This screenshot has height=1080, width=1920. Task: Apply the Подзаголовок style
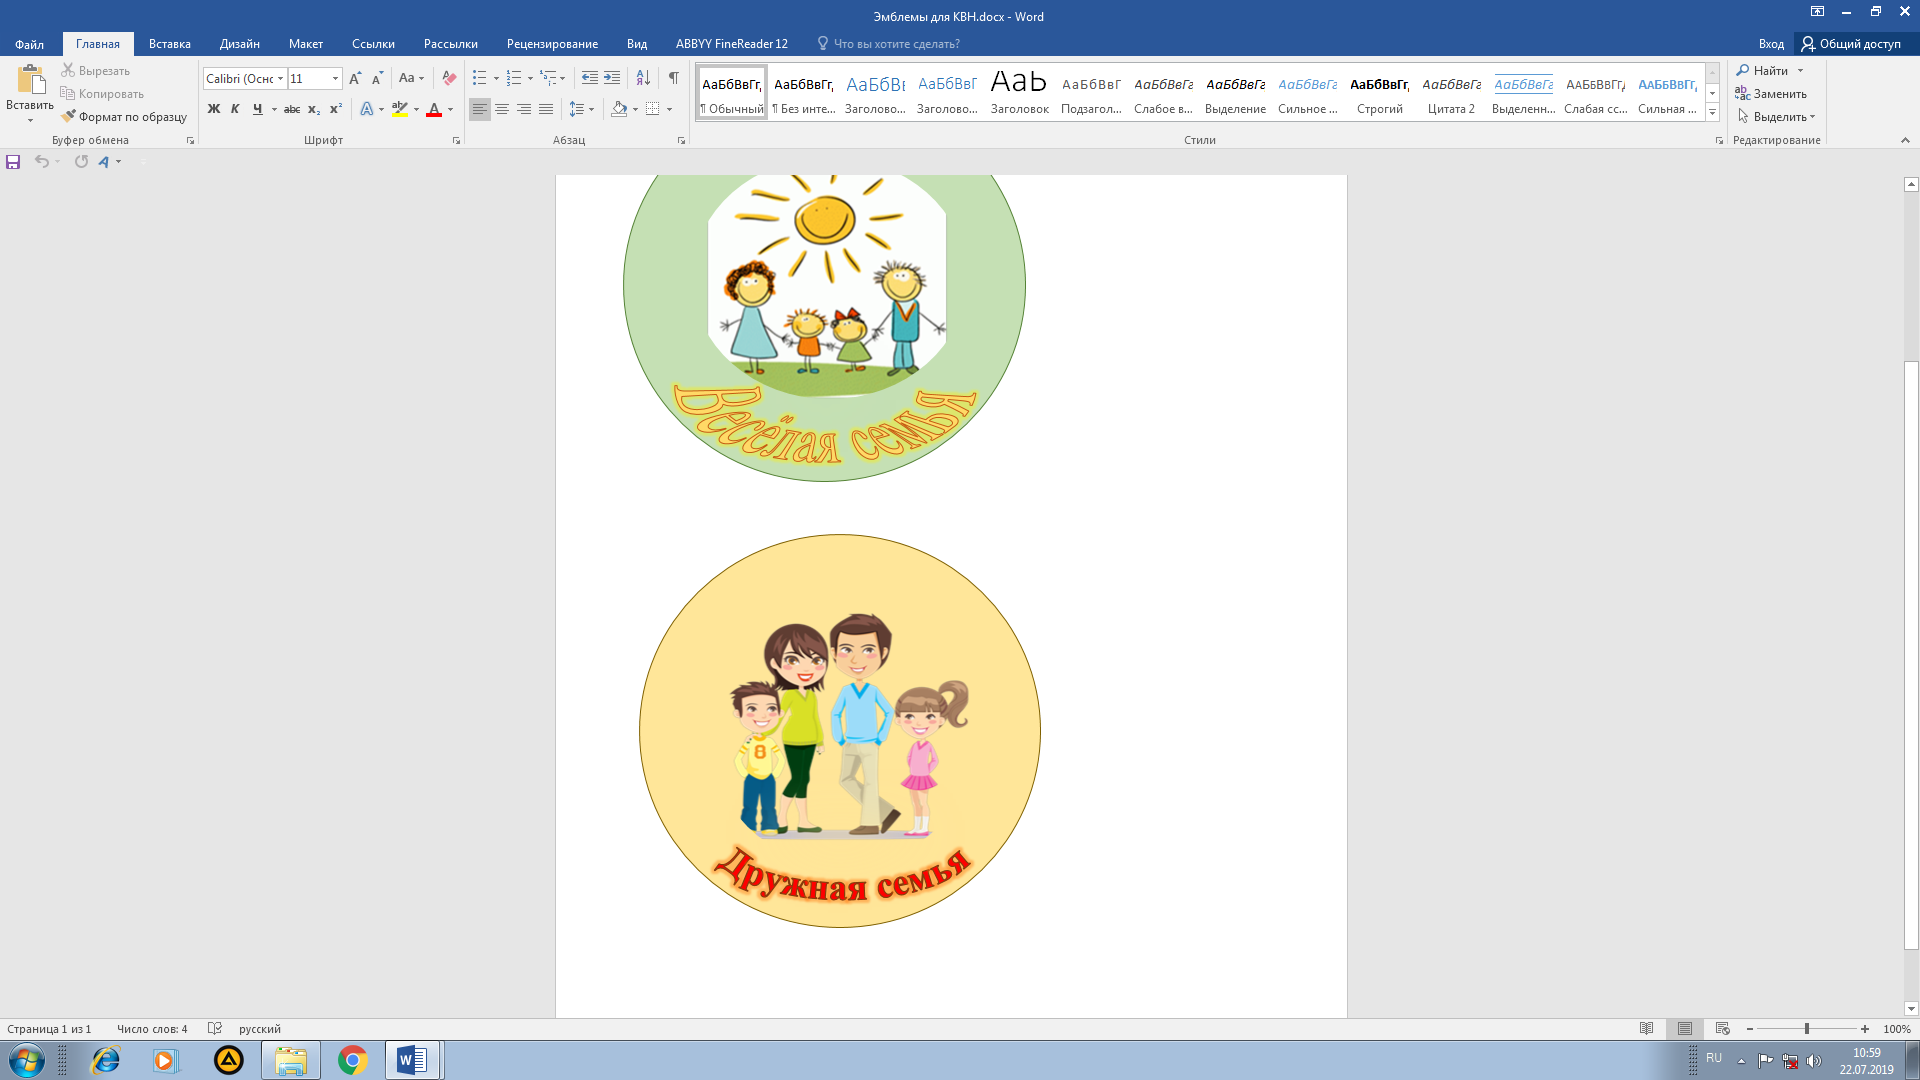(1092, 94)
